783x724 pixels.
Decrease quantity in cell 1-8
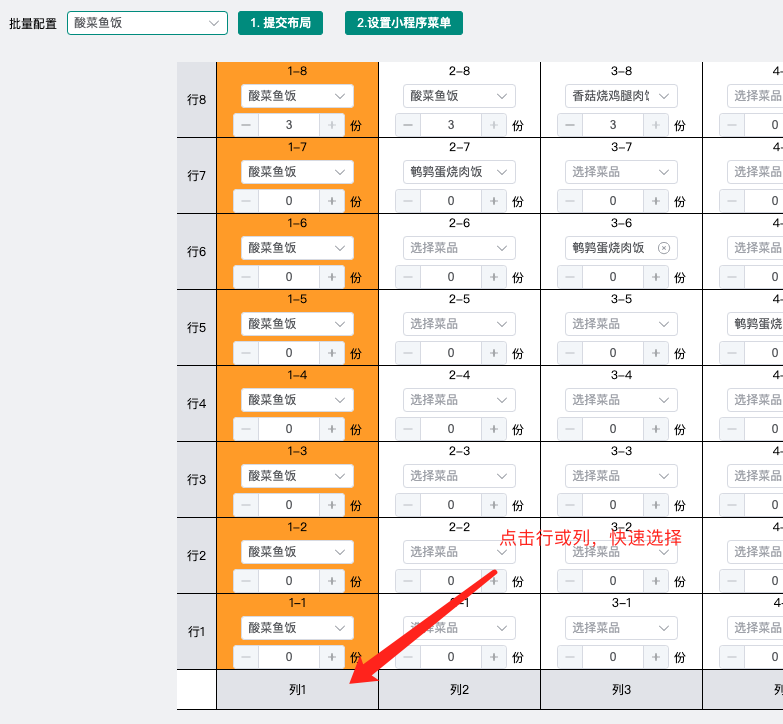pyautogui.click(x=246, y=125)
